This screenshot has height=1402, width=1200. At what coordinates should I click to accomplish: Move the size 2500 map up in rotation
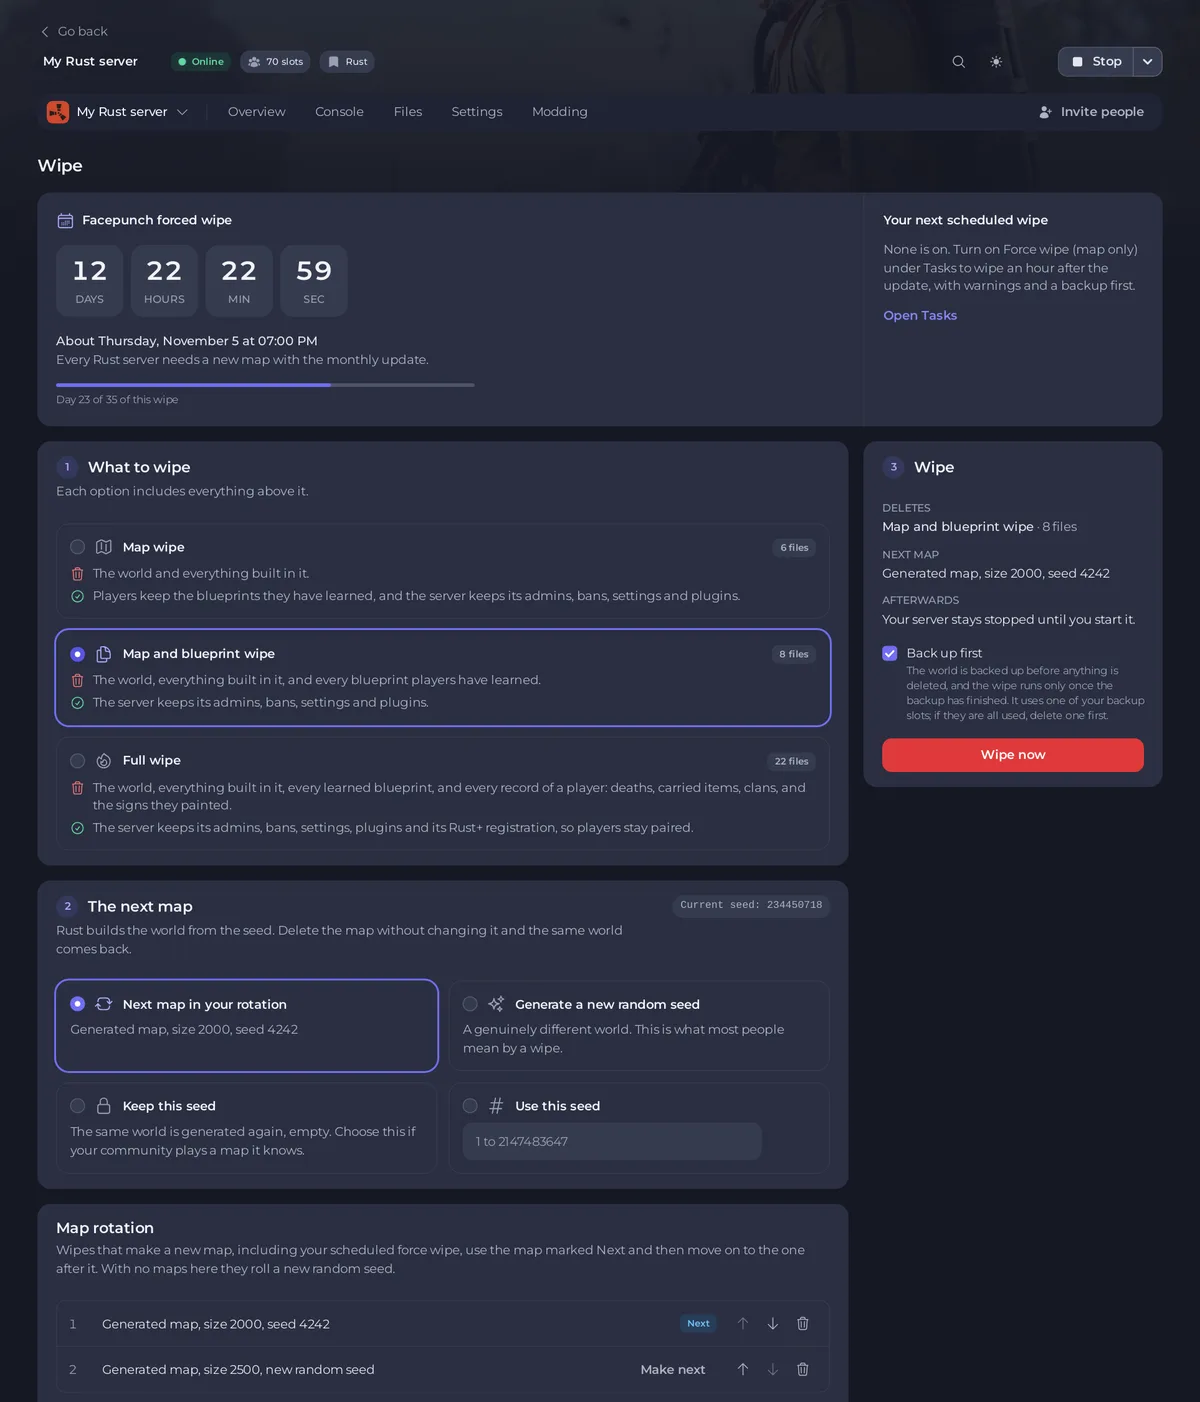743,1370
